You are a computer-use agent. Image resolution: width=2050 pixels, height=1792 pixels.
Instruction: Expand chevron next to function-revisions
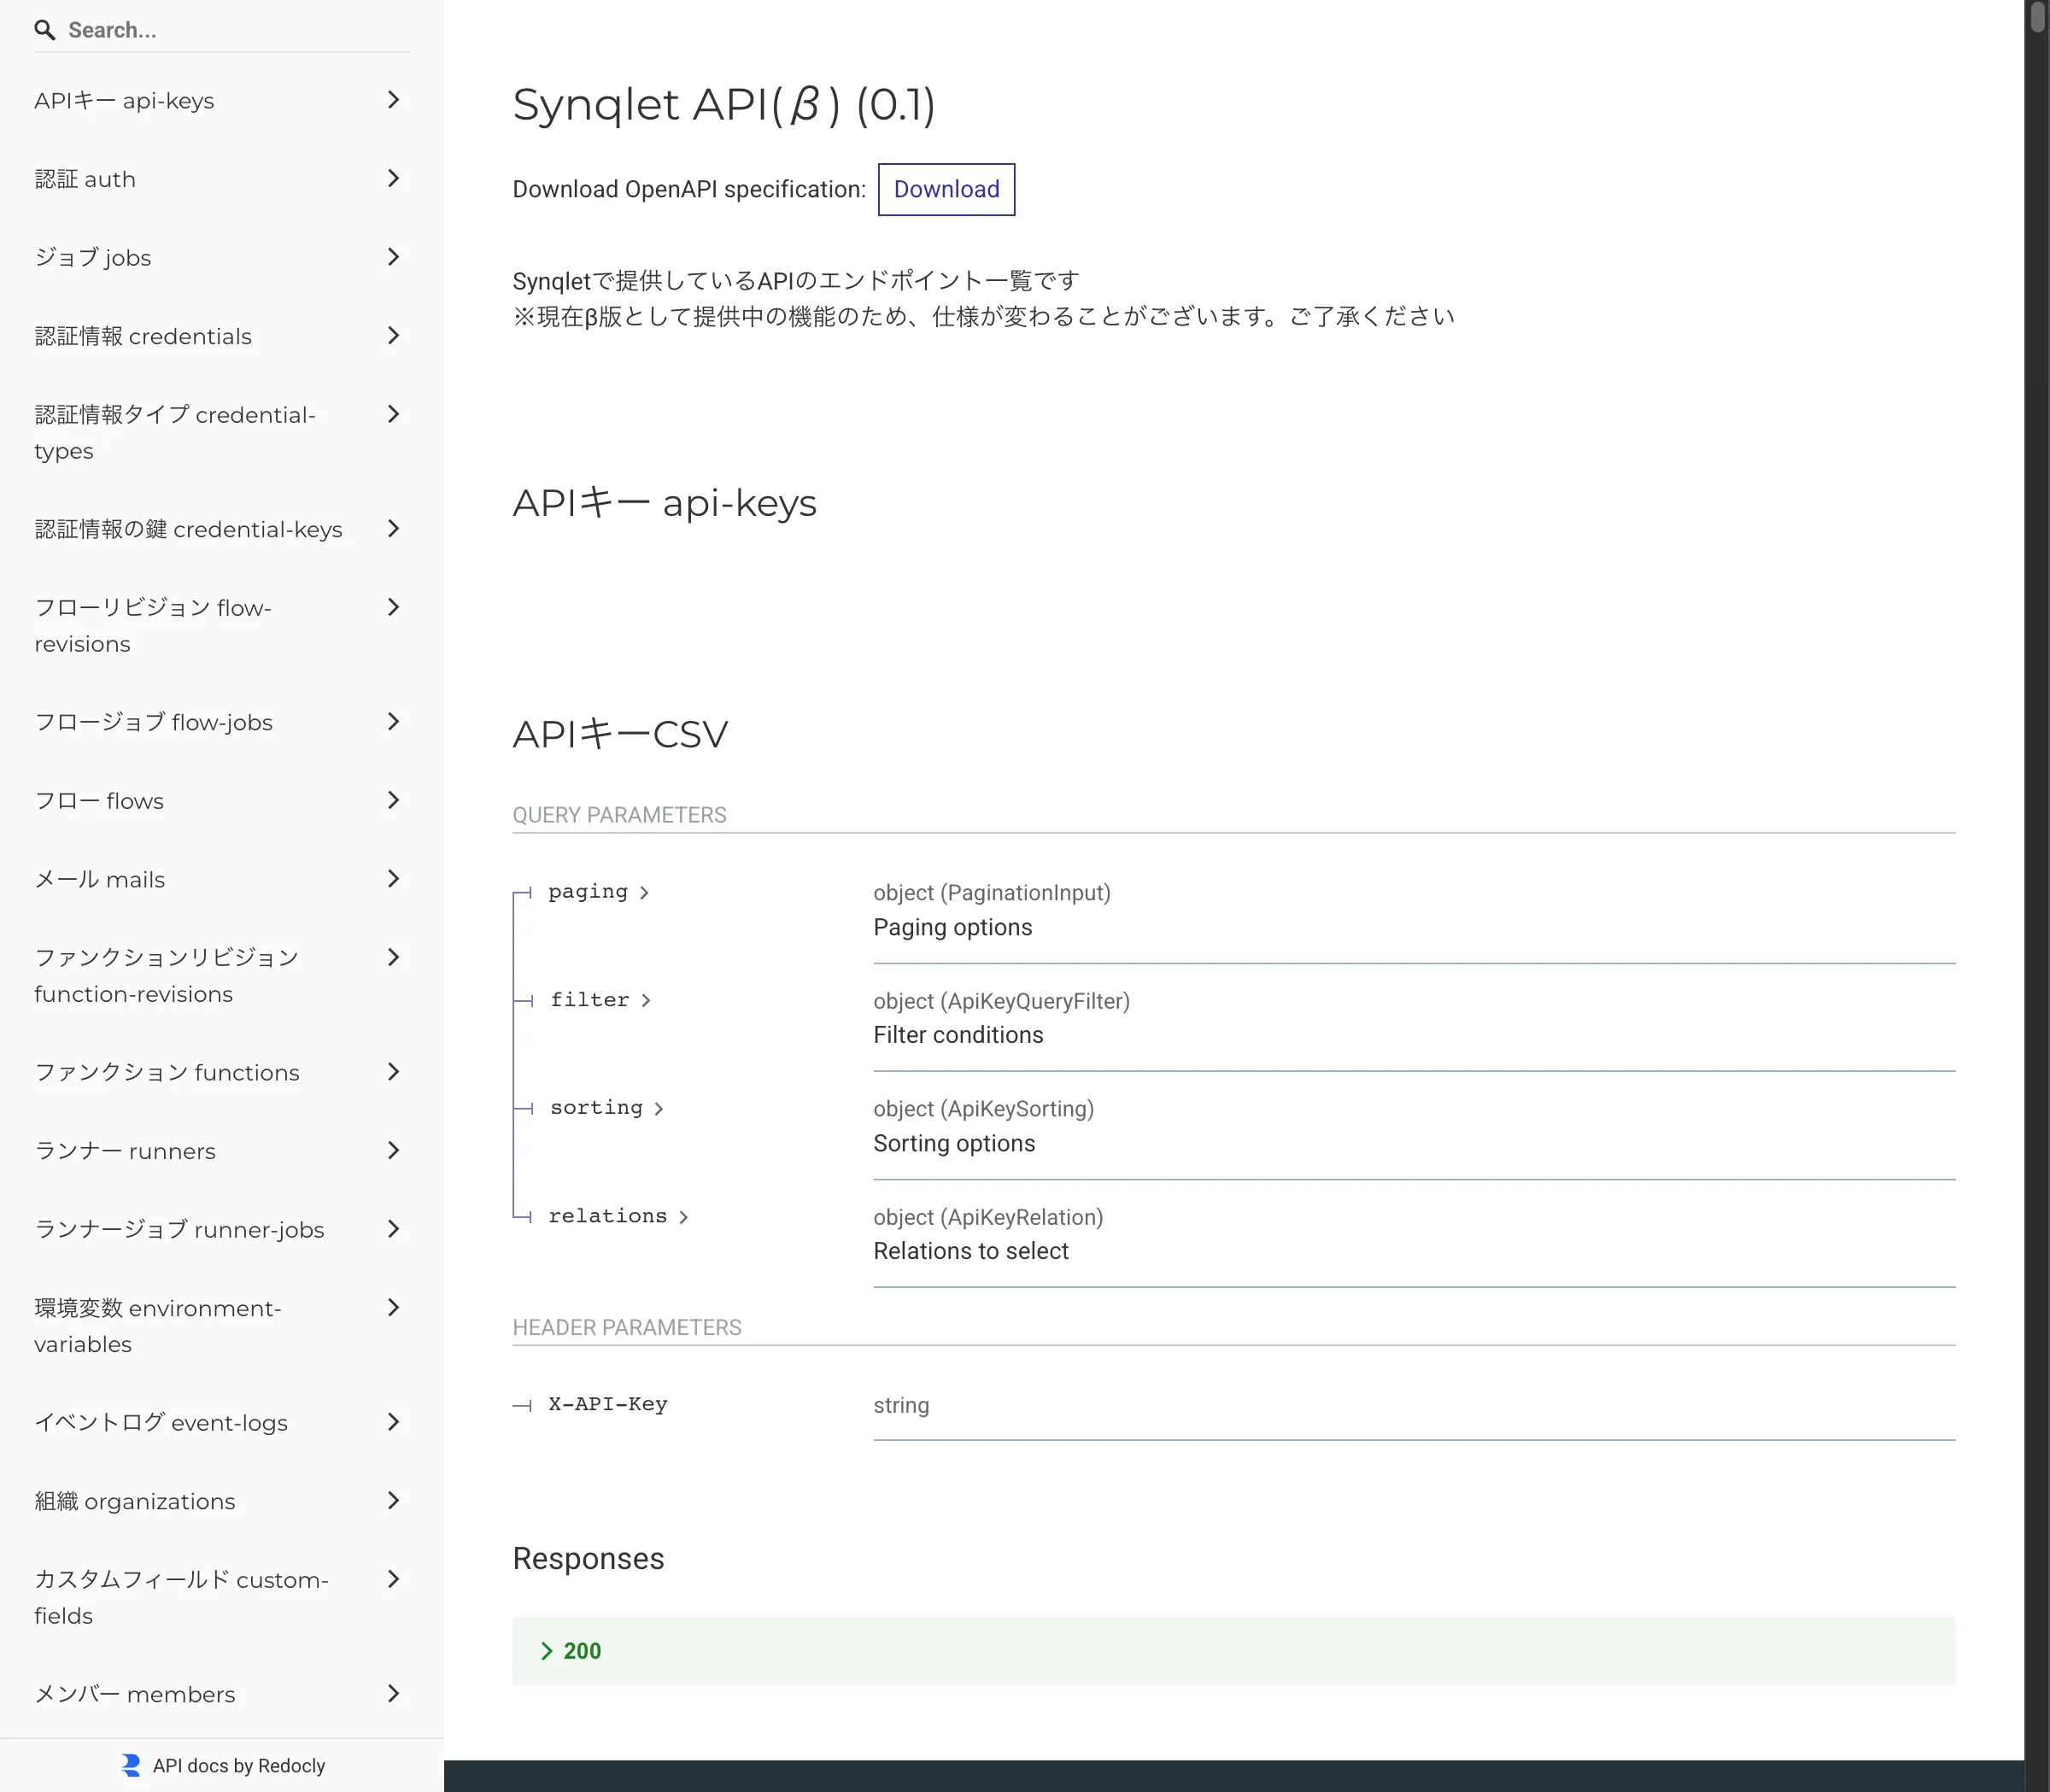pyautogui.click(x=393, y=957)
